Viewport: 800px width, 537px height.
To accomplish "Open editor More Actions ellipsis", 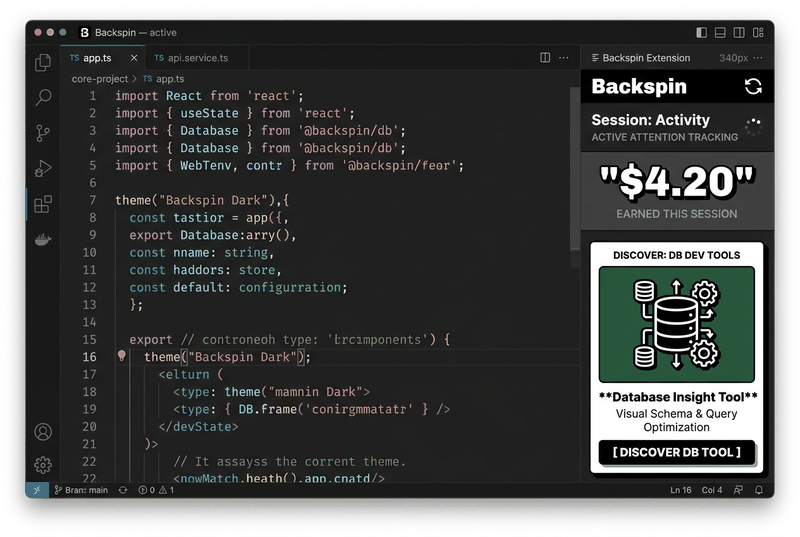I will [564, 58].
